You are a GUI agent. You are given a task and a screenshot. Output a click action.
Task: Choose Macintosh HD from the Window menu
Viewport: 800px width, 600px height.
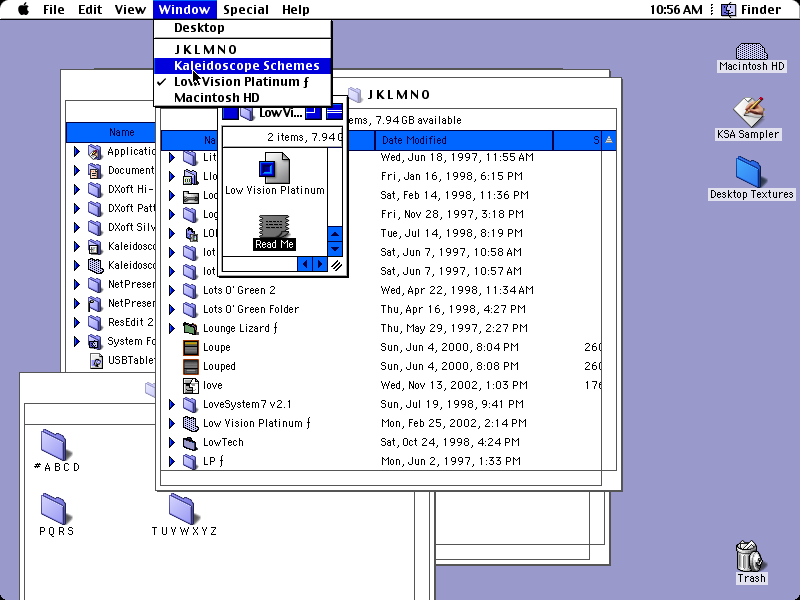tap(243, 97)
